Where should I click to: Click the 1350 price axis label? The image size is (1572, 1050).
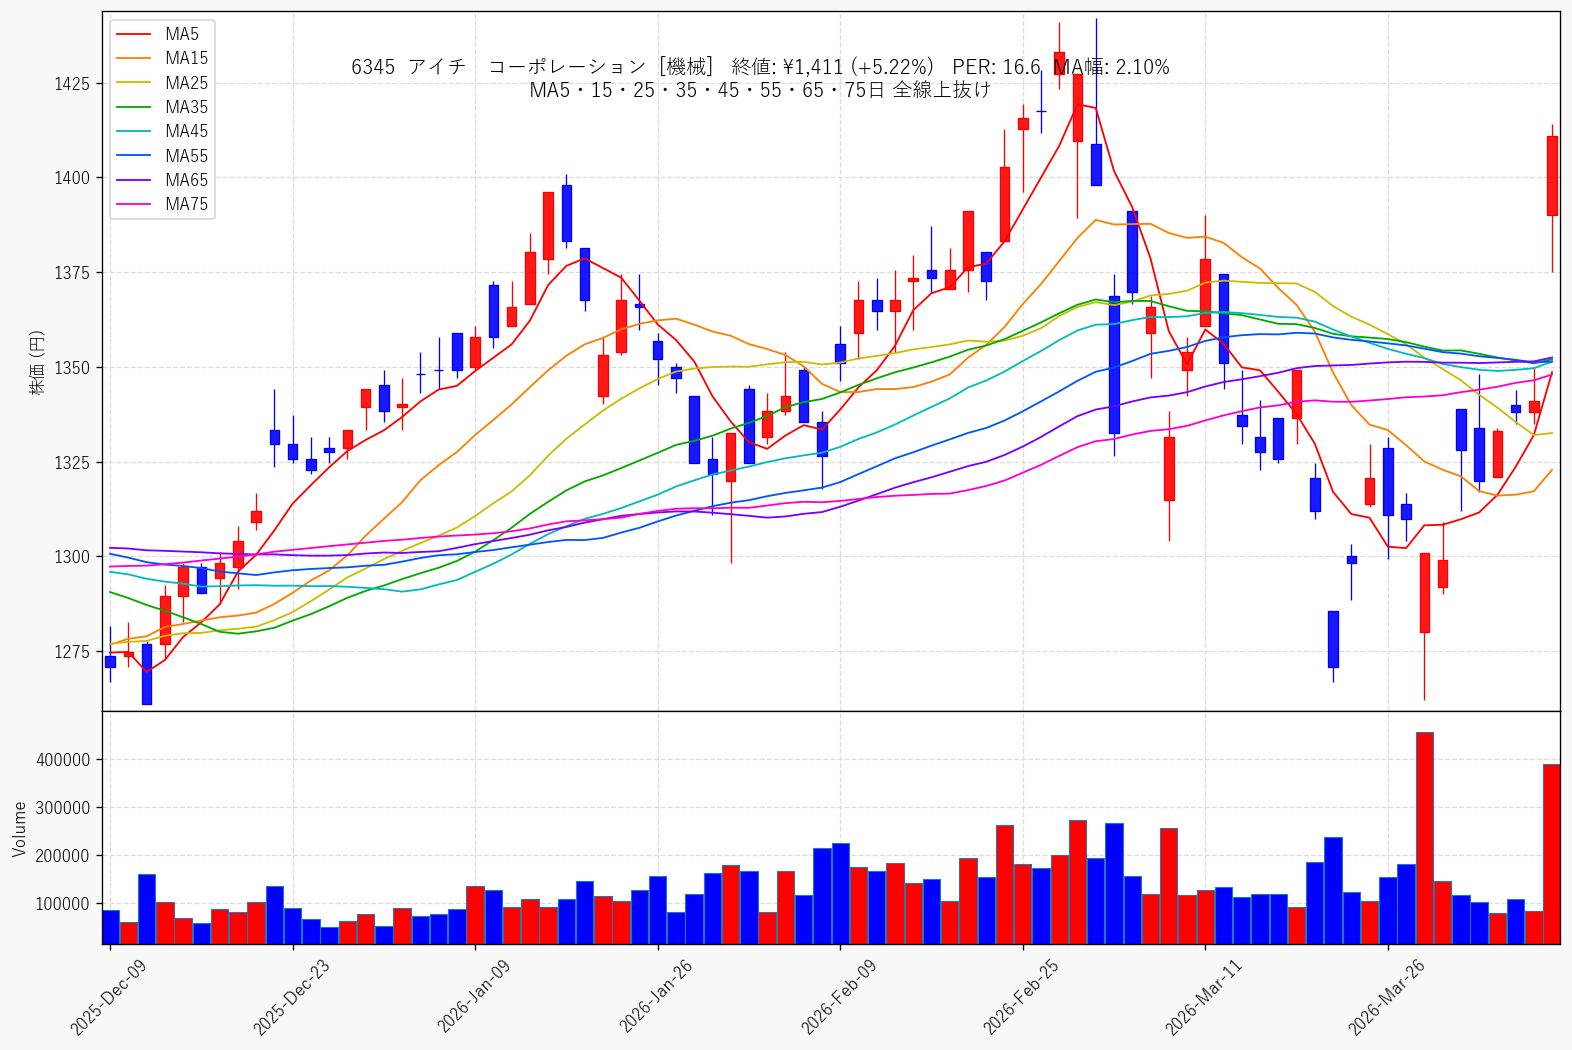click(72, 368)
